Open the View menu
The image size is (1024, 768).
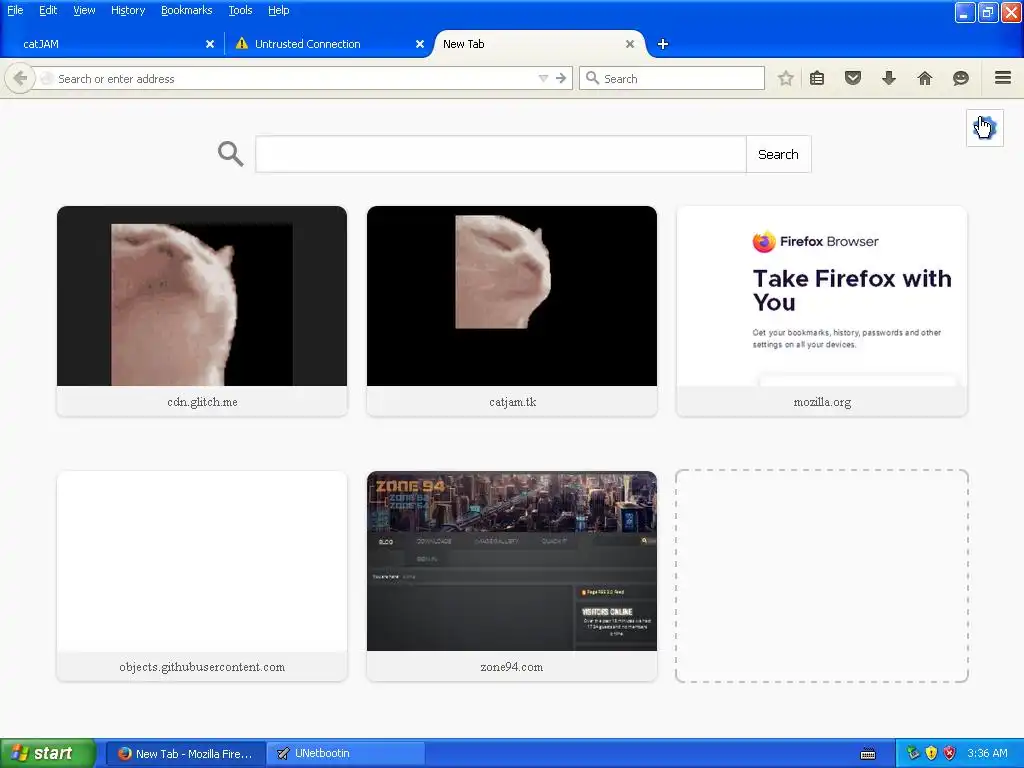point(84,10)
